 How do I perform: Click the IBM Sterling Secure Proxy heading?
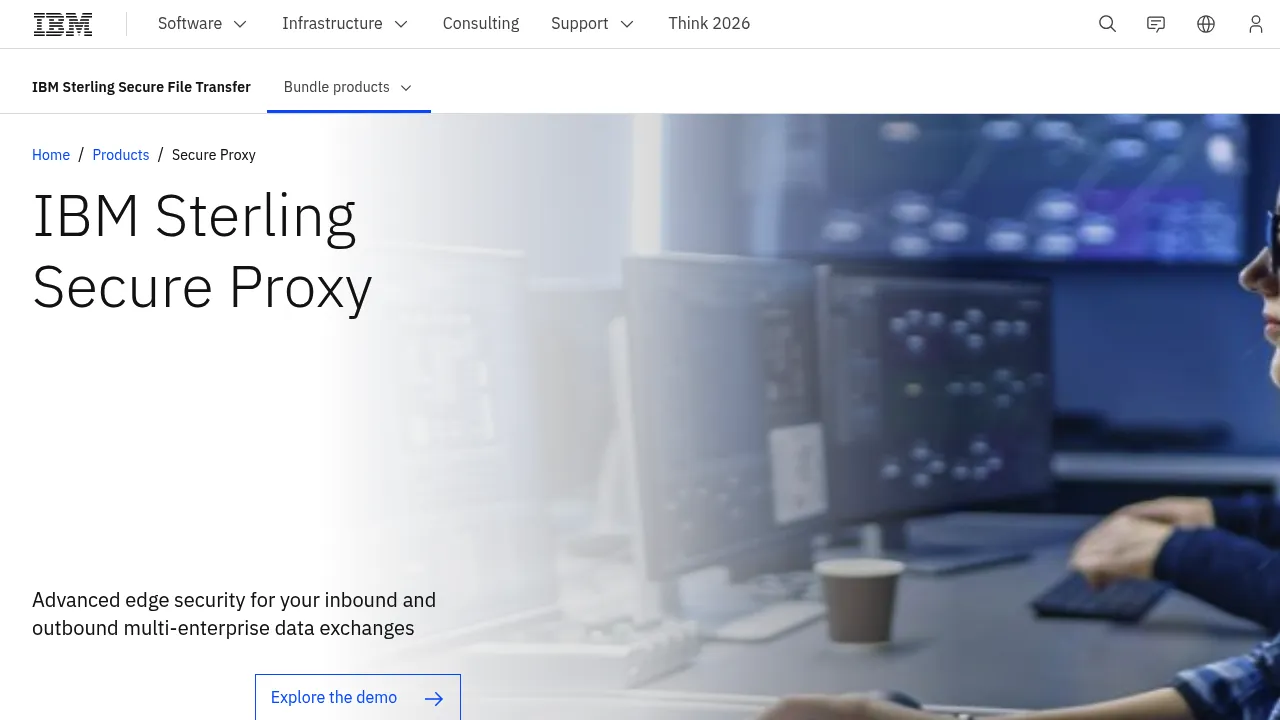click(202, 251)
